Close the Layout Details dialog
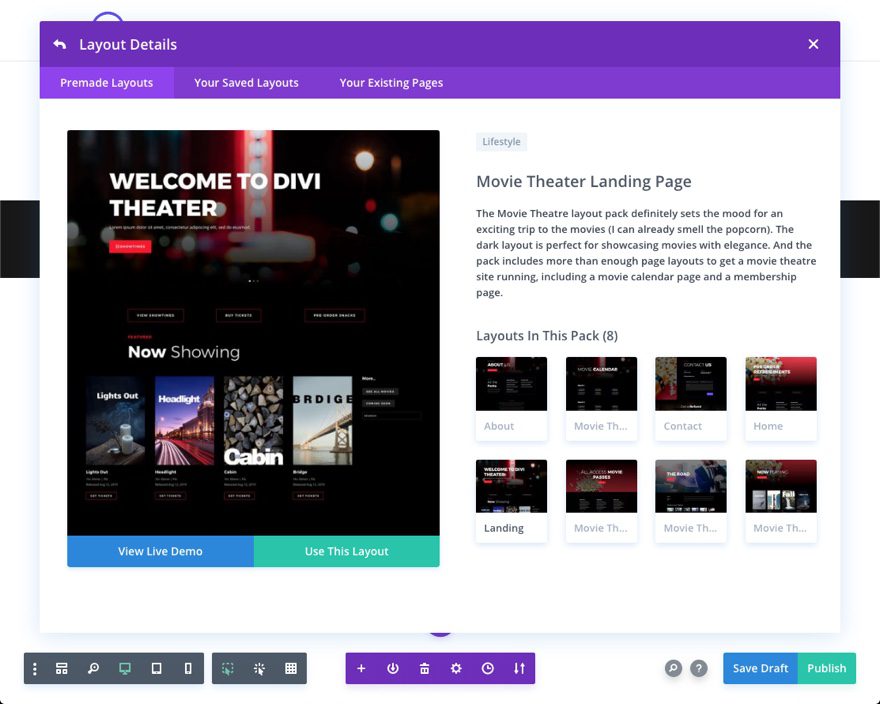 click(813, 44)
